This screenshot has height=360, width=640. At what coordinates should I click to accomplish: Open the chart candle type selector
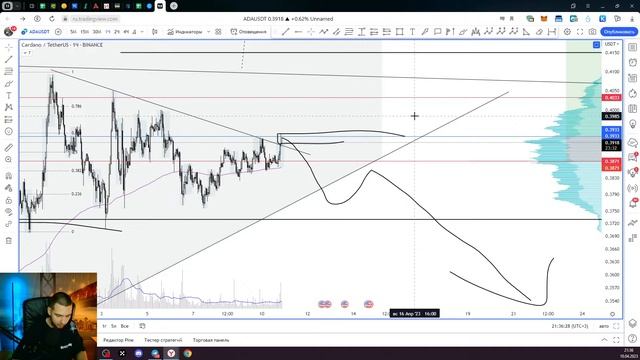click(x=155, y=32)
